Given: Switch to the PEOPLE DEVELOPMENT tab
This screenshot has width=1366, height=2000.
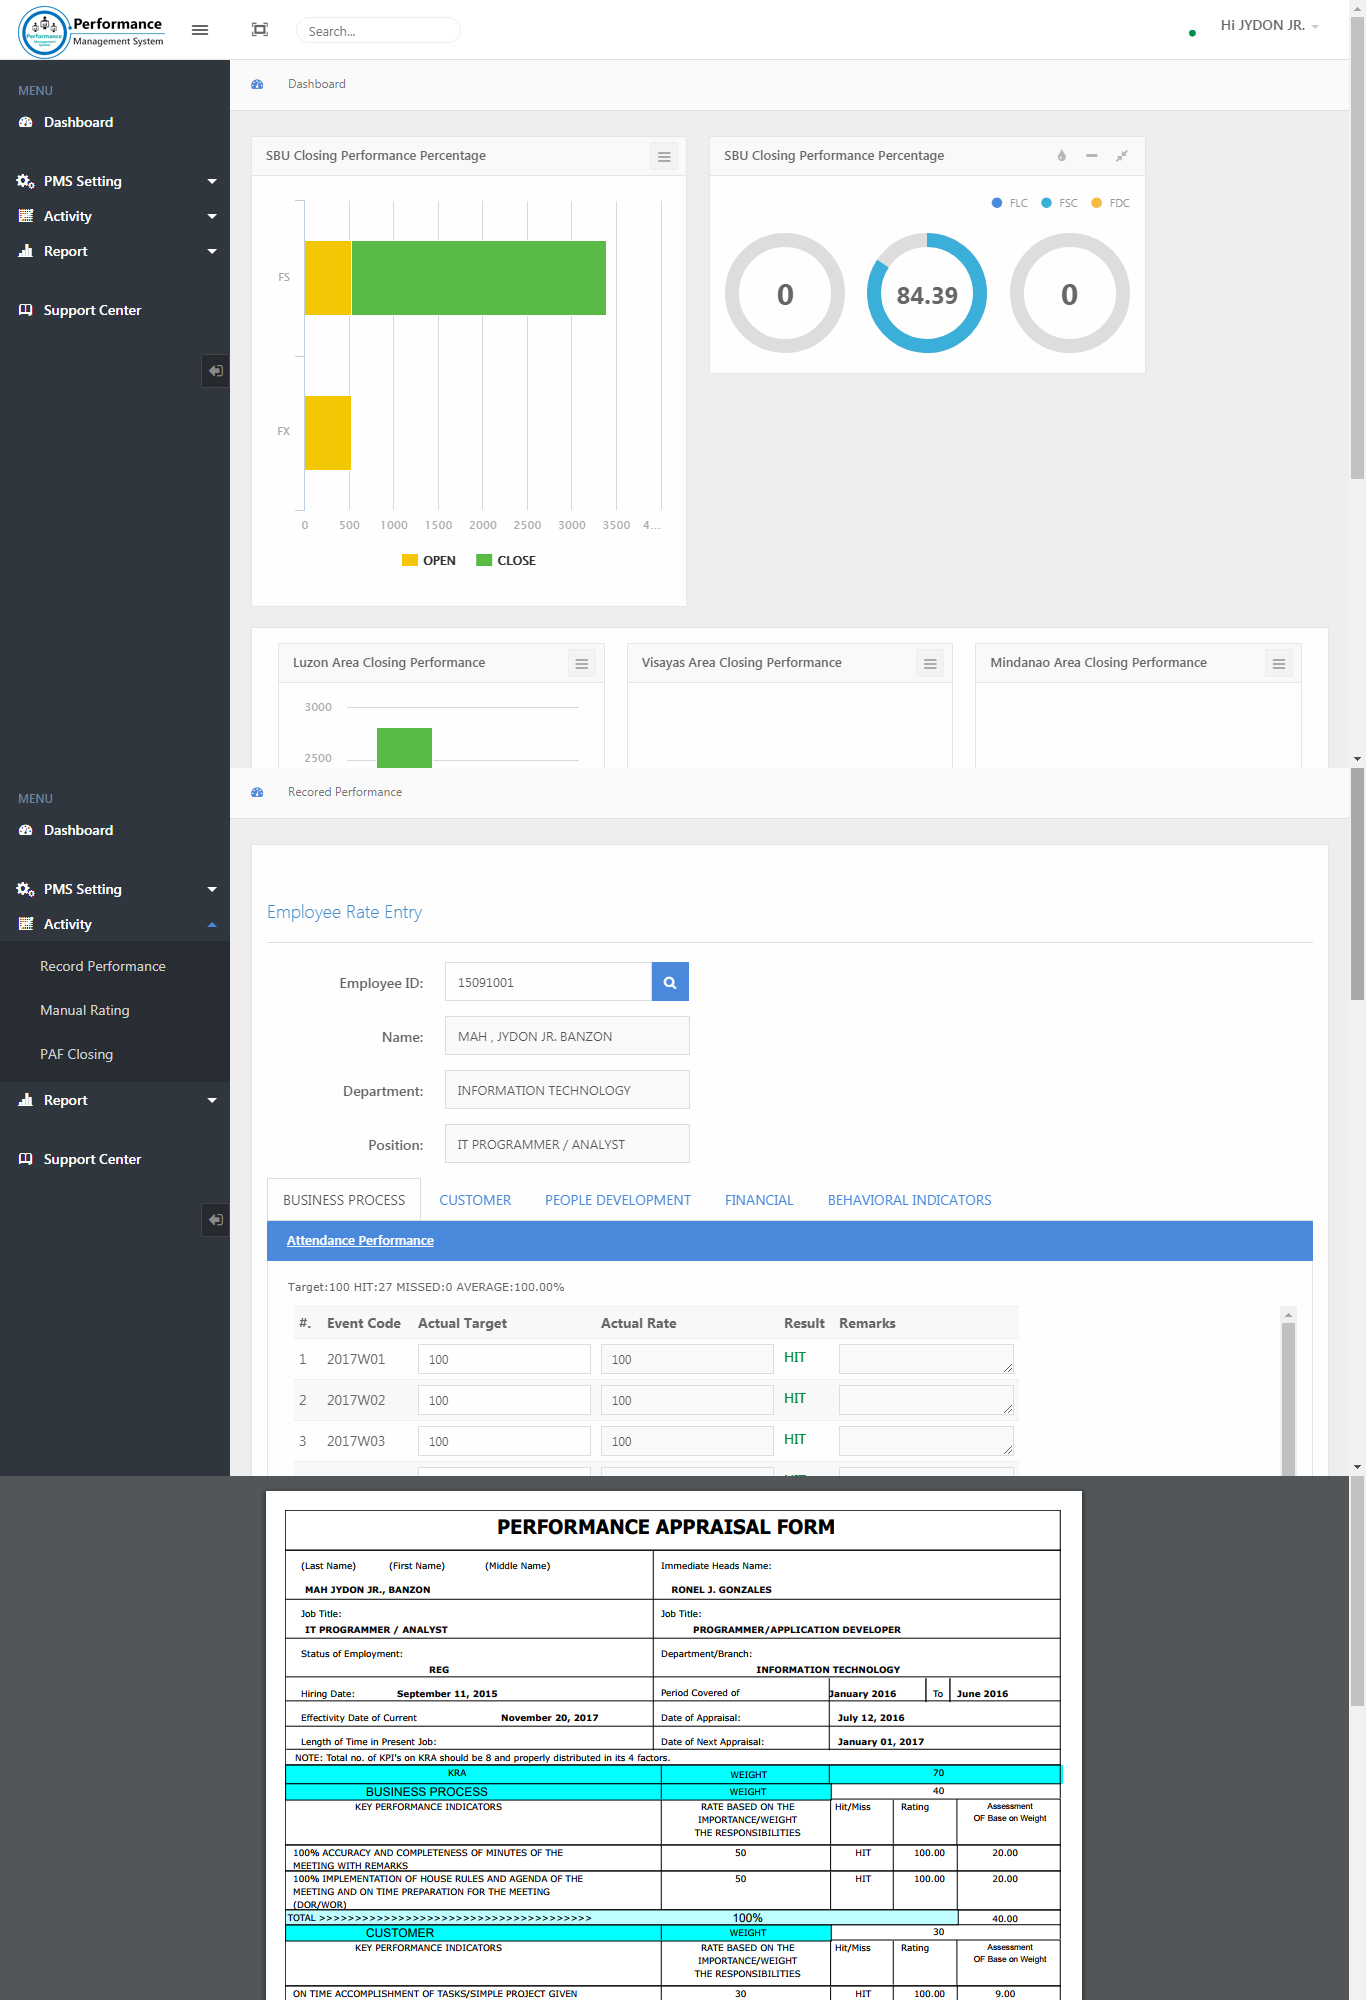Looking at the screenshot, I should 618,1200.
